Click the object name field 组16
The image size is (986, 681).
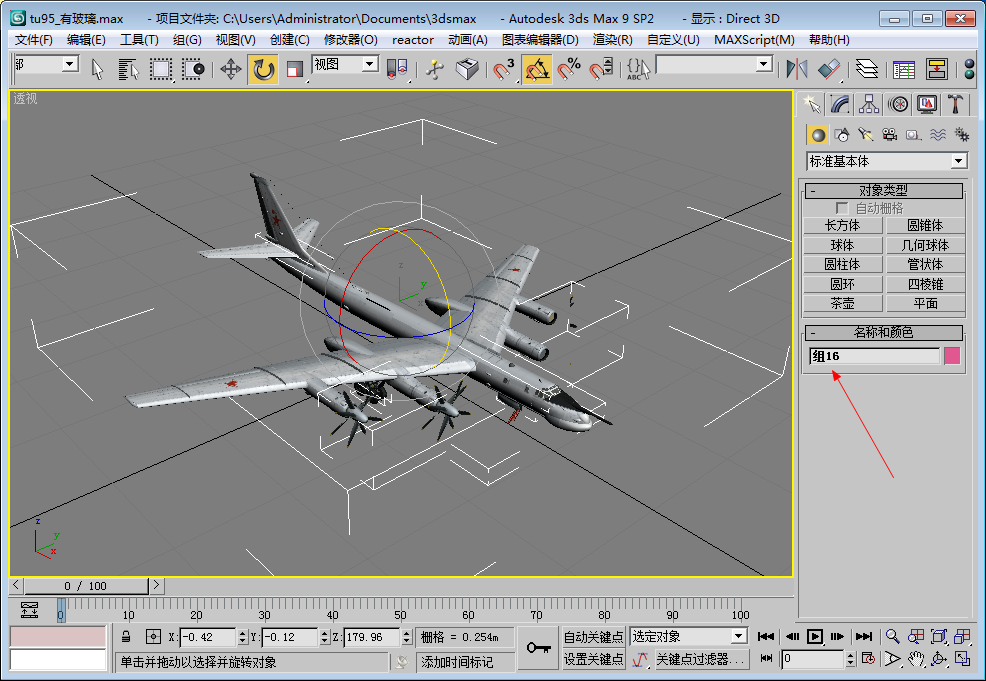[874, 356]
